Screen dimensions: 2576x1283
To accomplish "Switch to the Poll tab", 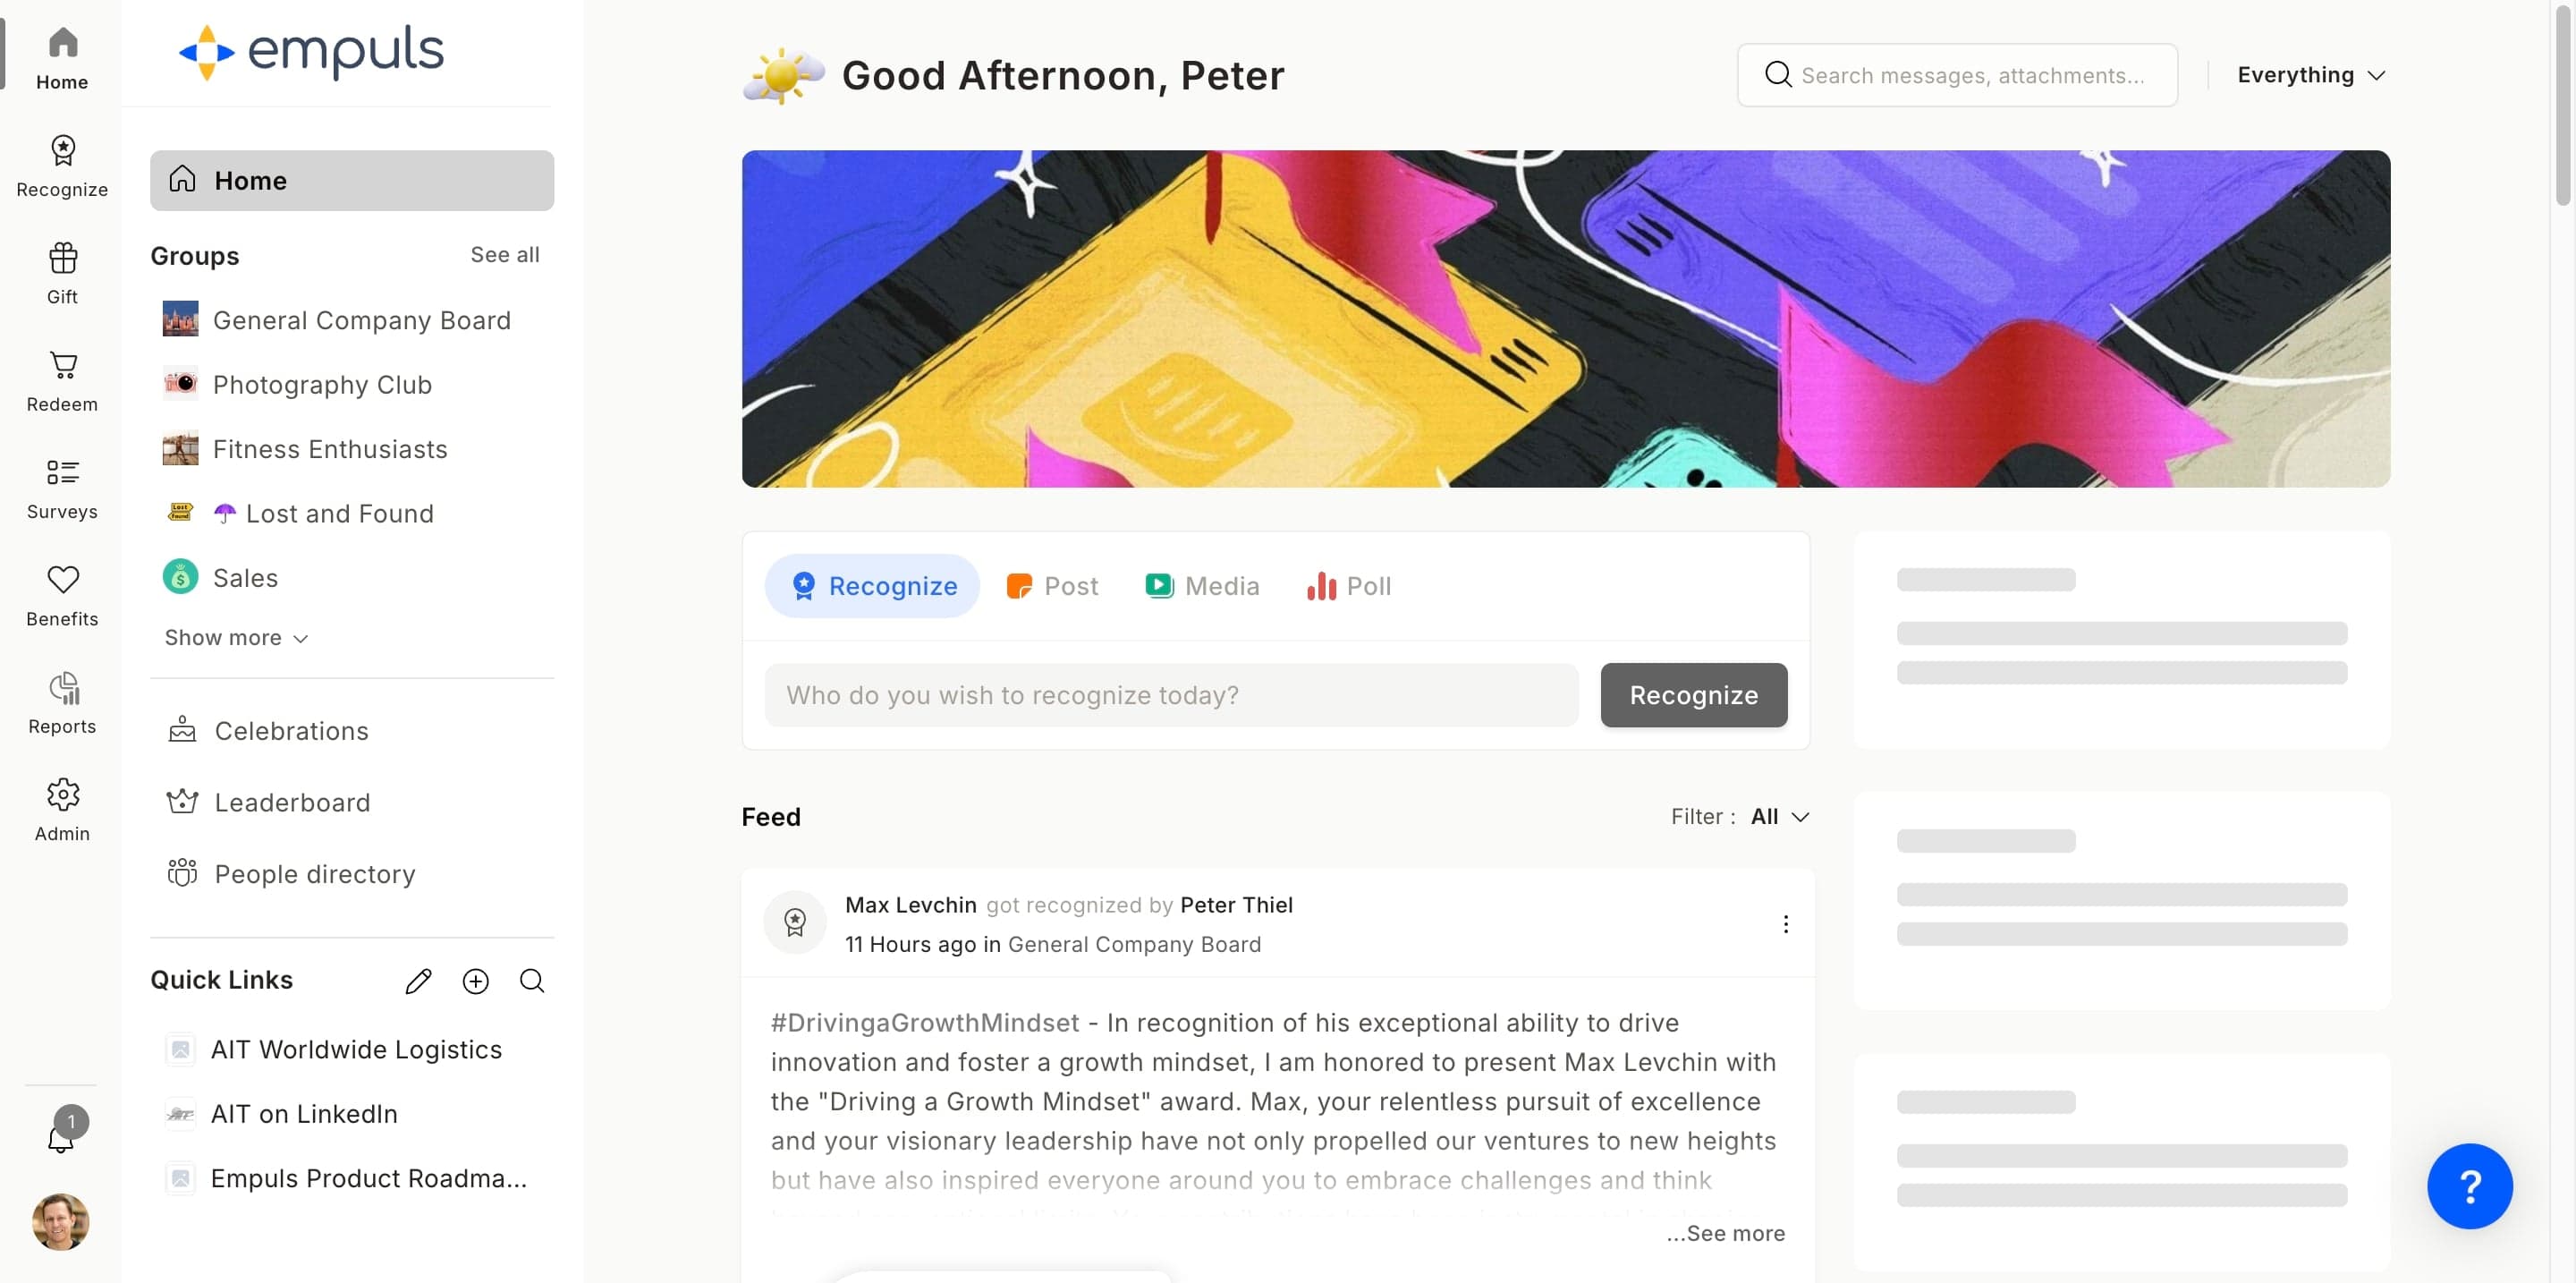I will pos(1348,586).
